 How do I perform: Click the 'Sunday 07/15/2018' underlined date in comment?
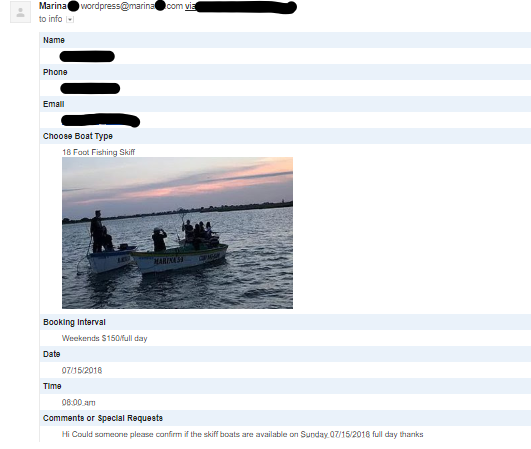(x=335, y=434)
